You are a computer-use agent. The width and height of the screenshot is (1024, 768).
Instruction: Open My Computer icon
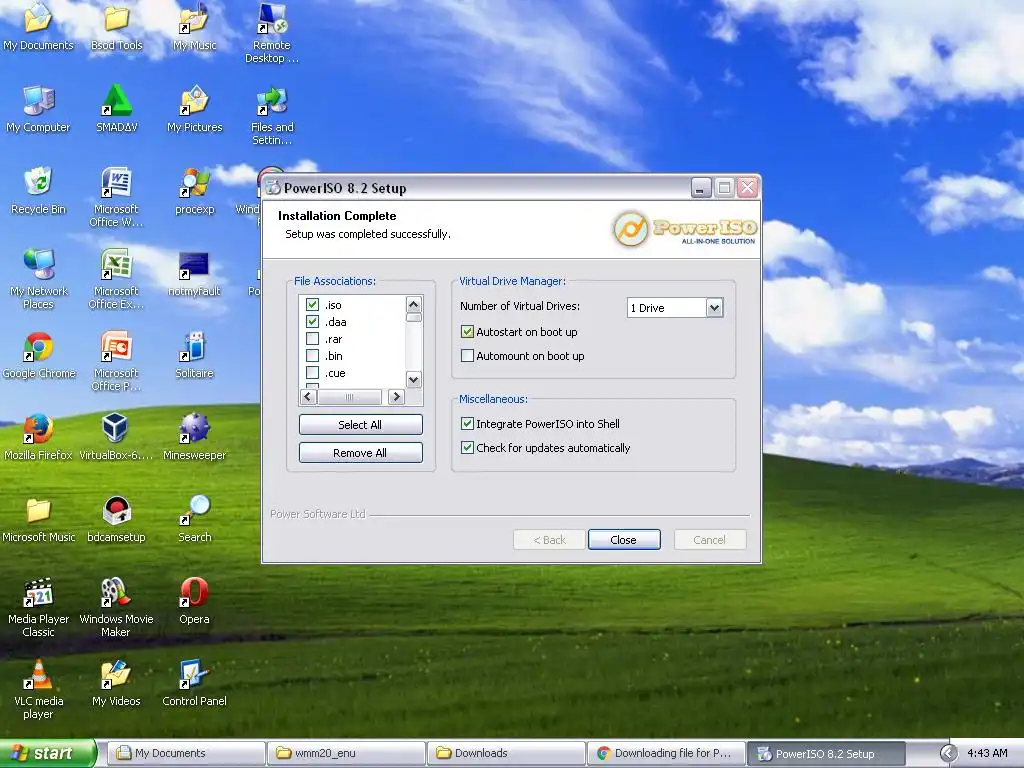[x=38, y=108]
